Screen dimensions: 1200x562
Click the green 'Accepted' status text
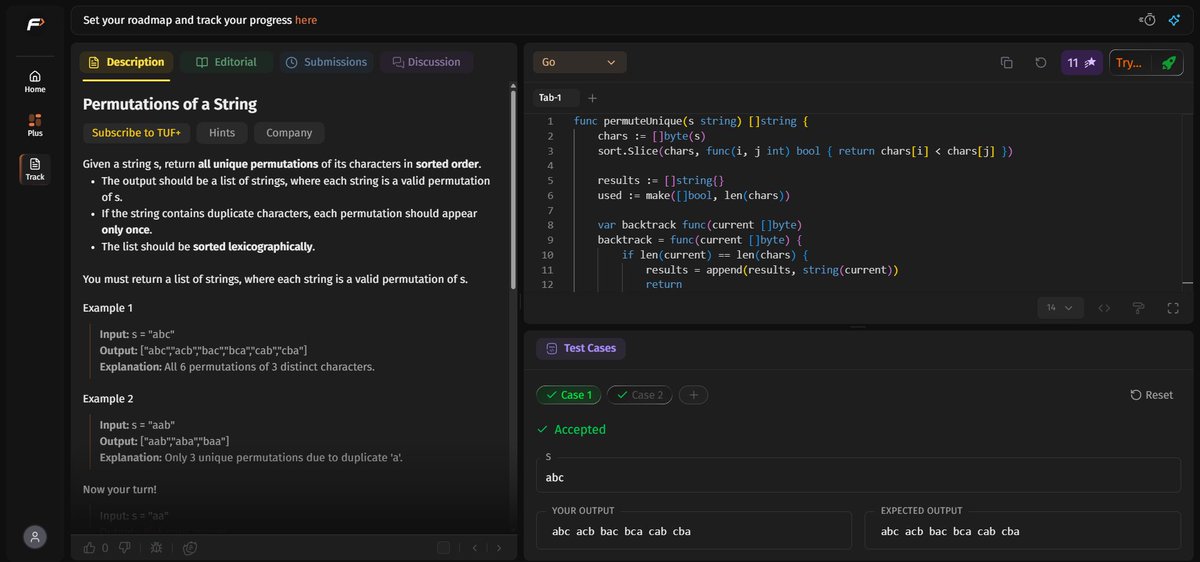tap(580, 429)
